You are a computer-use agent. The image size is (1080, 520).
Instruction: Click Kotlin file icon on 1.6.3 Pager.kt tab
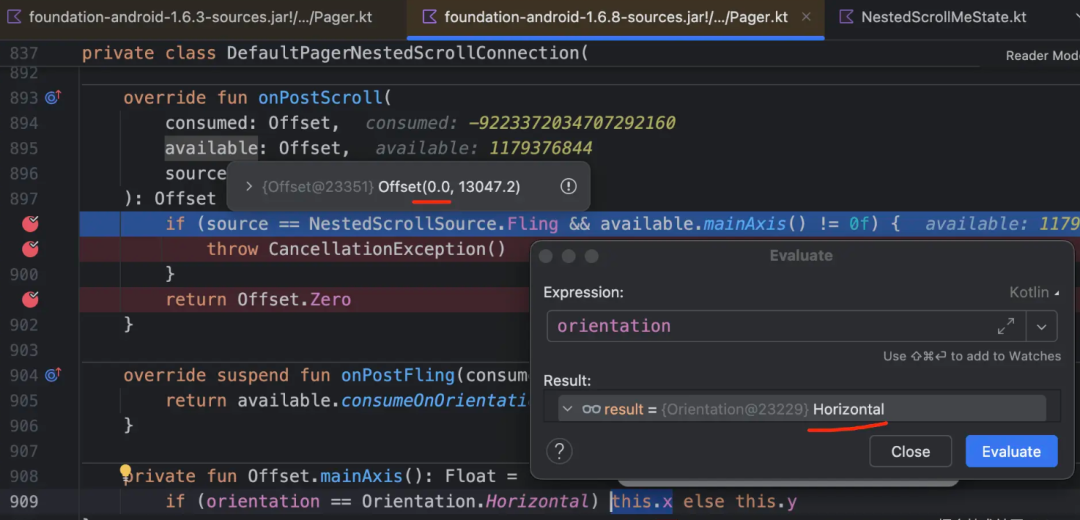tap(14, 17)
